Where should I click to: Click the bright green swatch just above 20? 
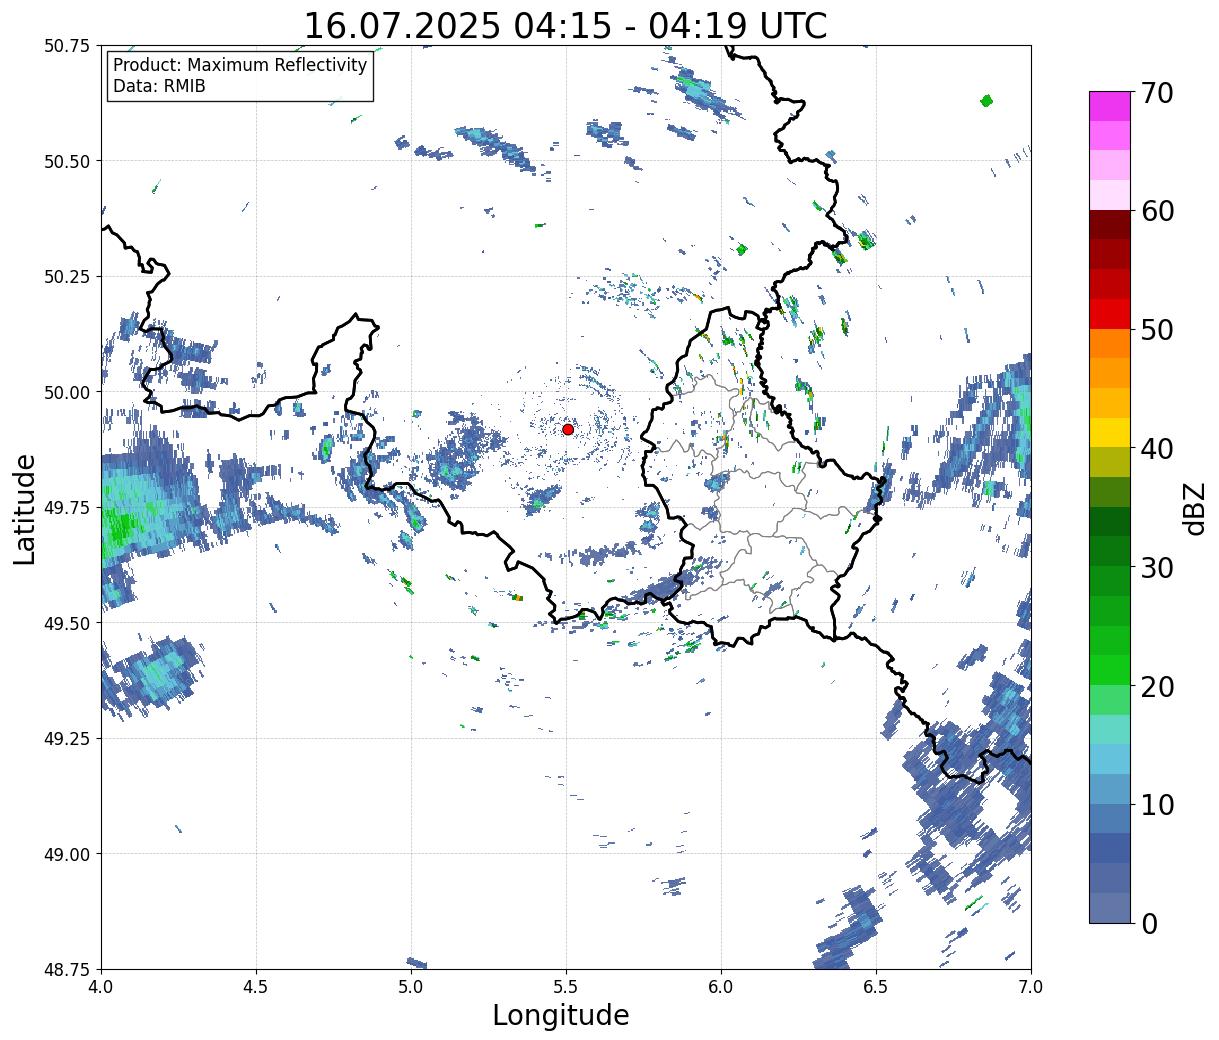pos(1110,670)
